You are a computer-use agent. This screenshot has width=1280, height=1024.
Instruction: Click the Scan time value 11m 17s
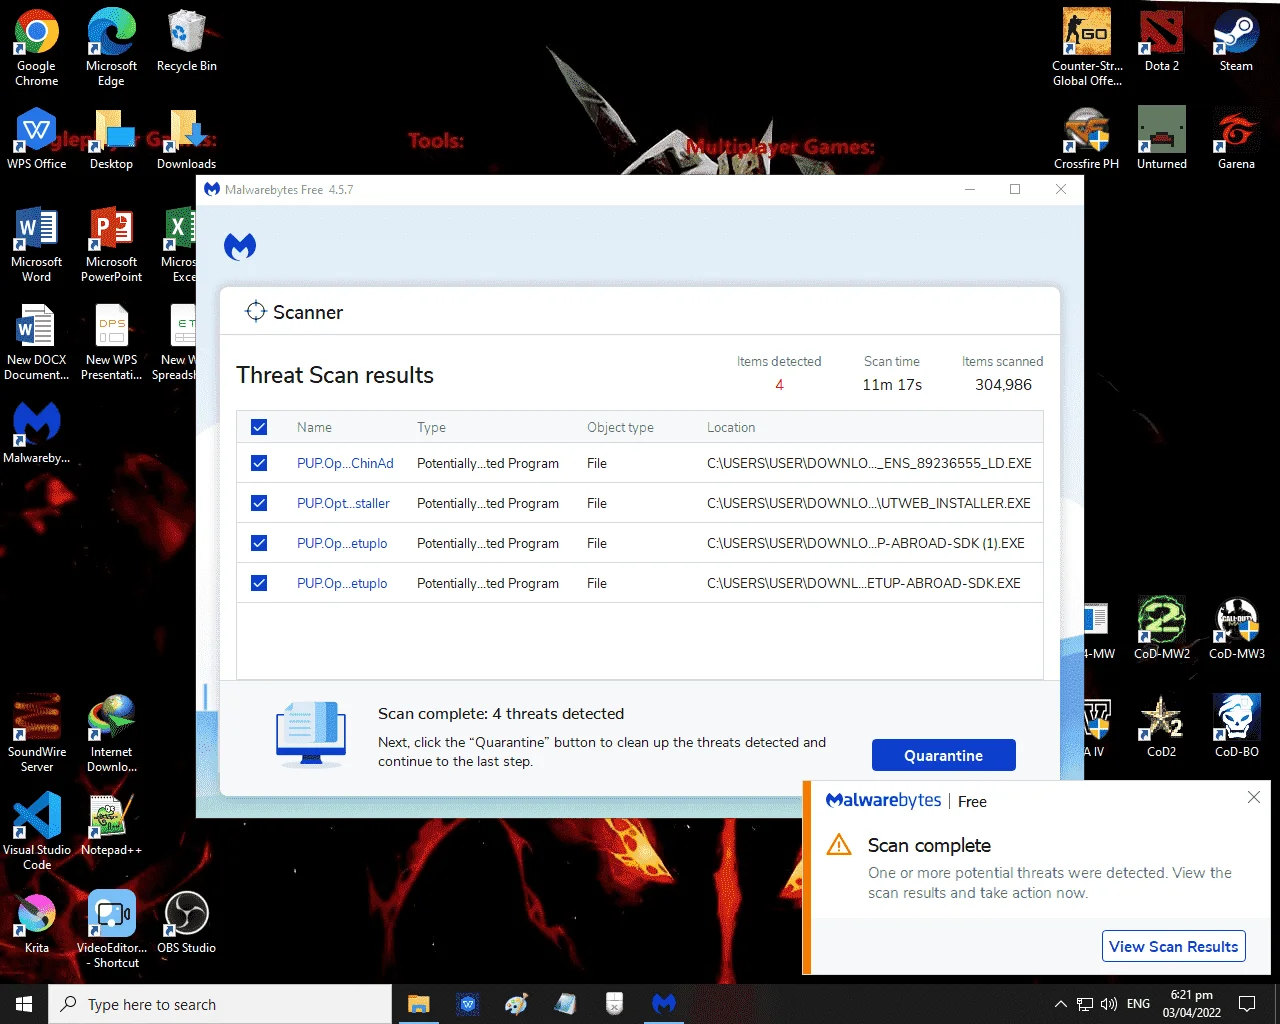tap(892, 385)
